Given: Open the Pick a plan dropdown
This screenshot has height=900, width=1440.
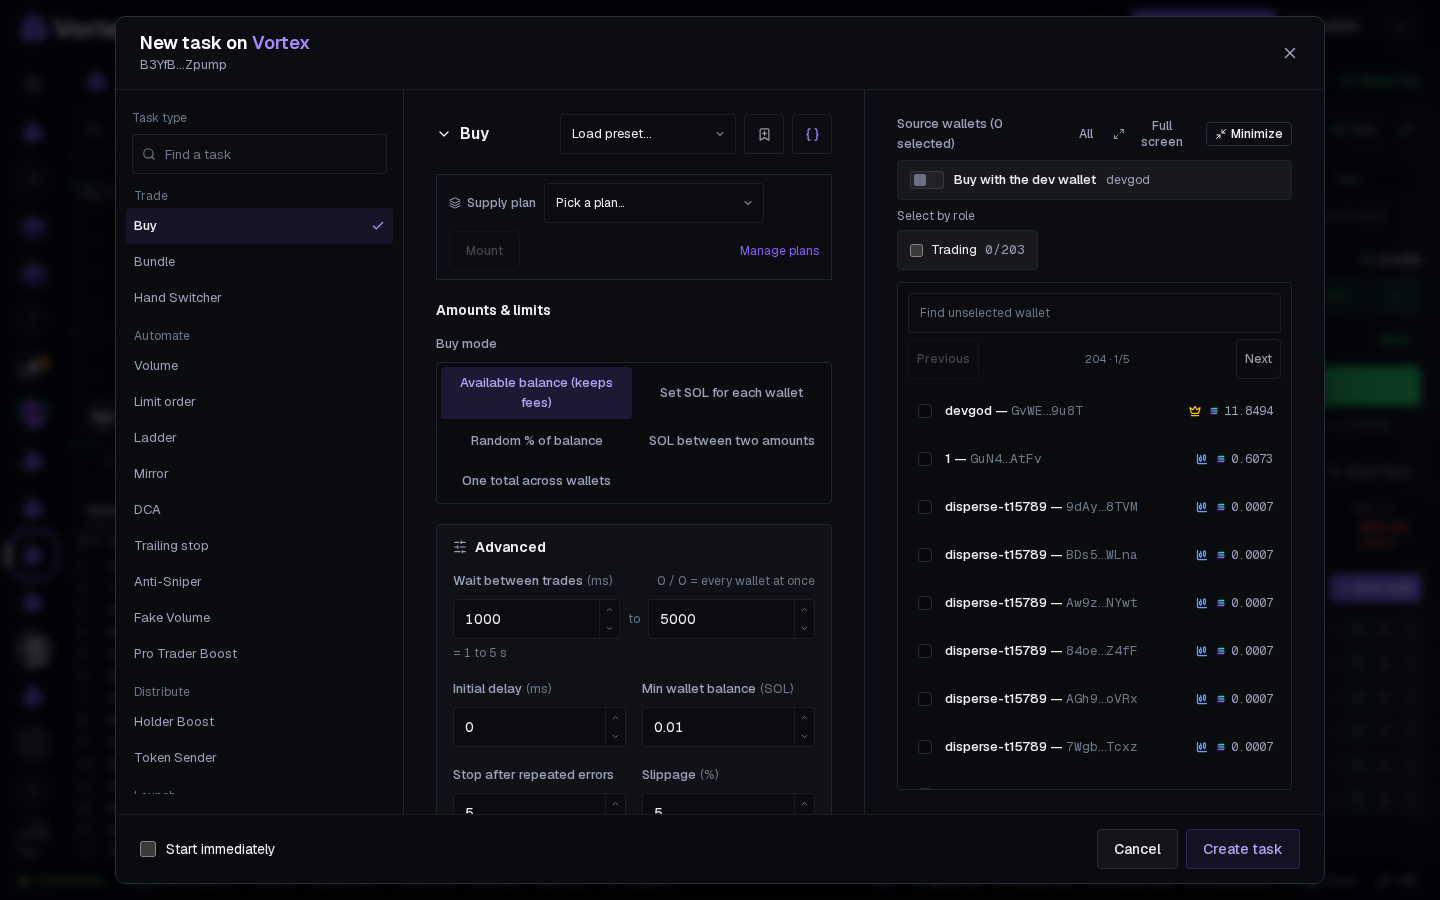Looking at the screenshot, I should click(x=654, y=203).
